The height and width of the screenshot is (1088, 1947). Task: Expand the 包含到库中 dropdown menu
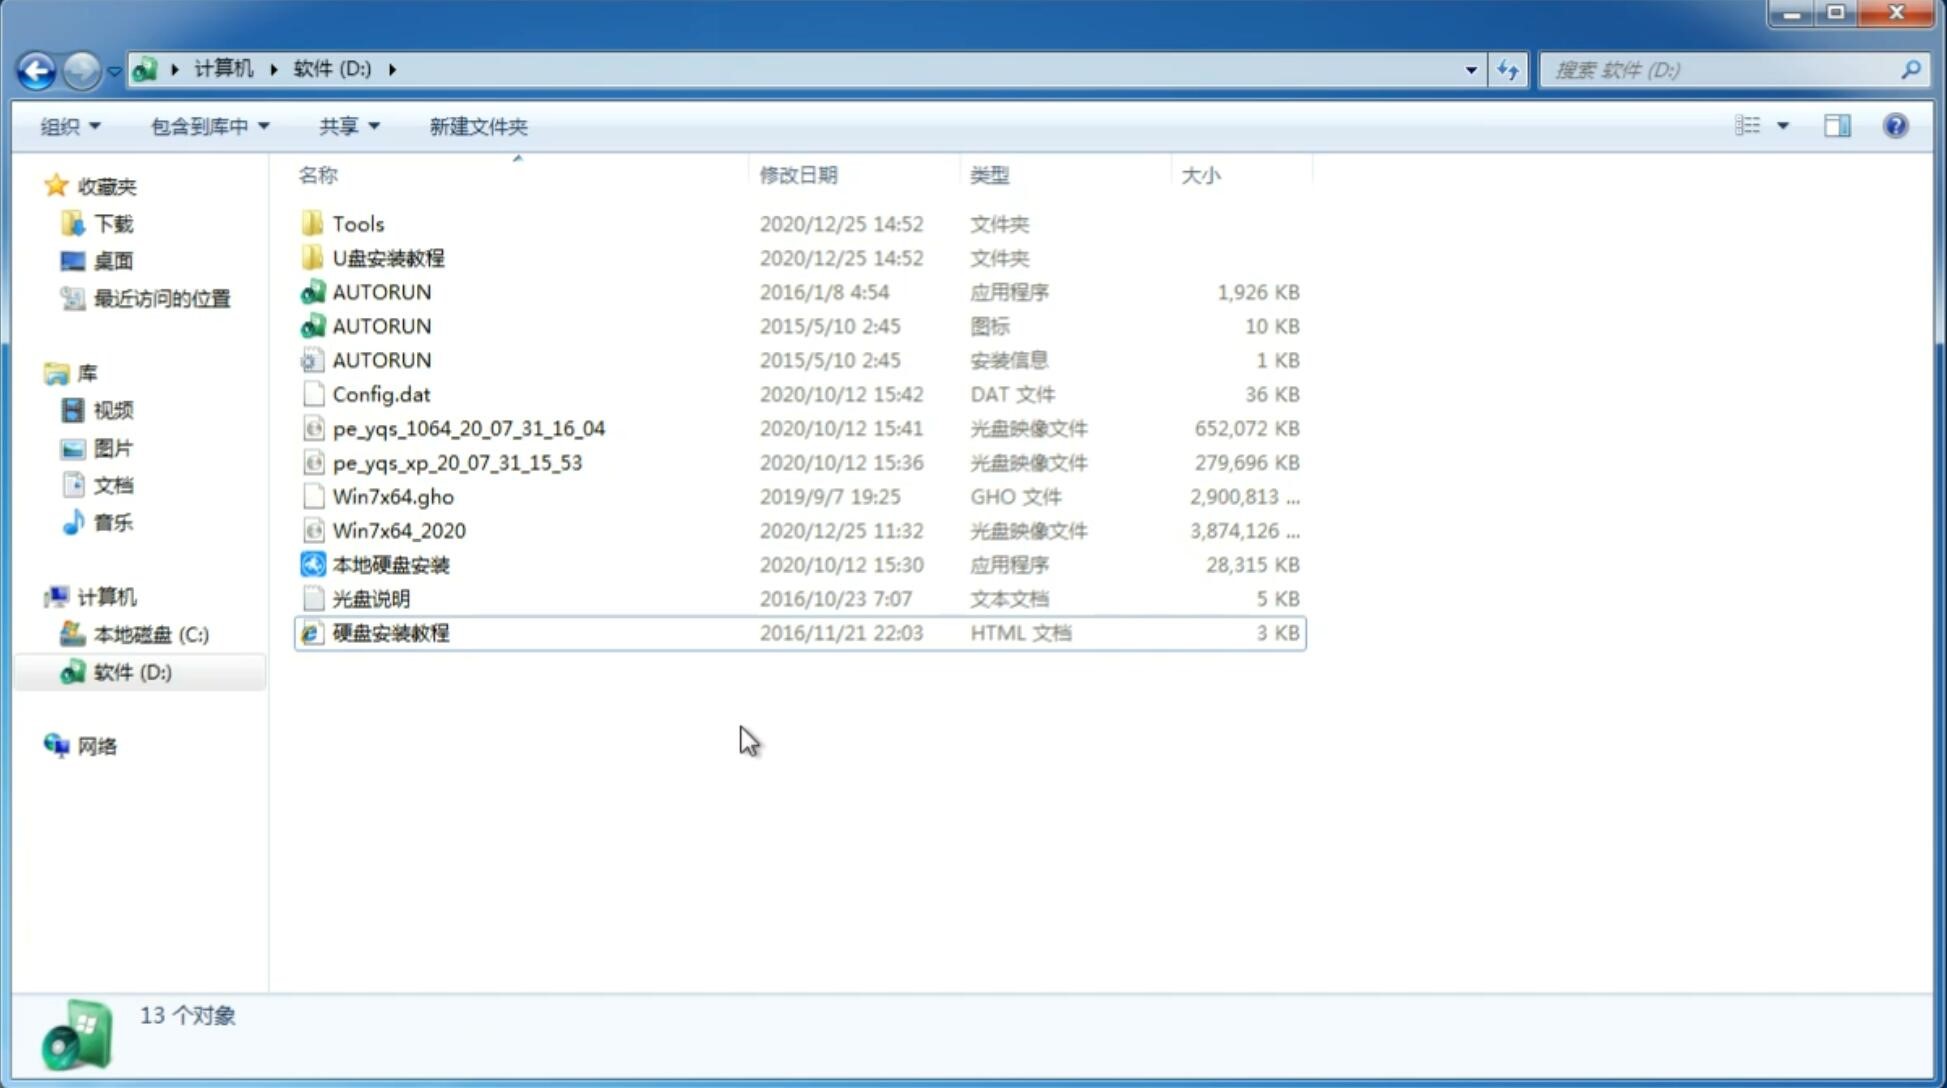point(209,124)
